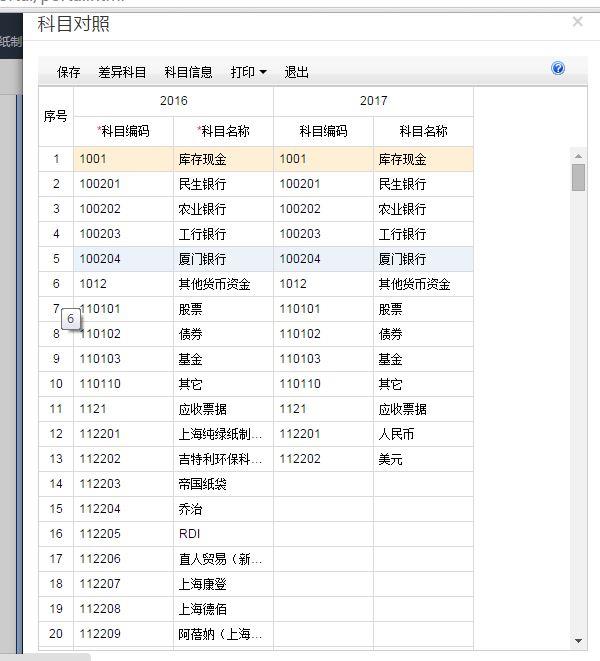Select 2017 name cell 应收票据

point(423,409)
